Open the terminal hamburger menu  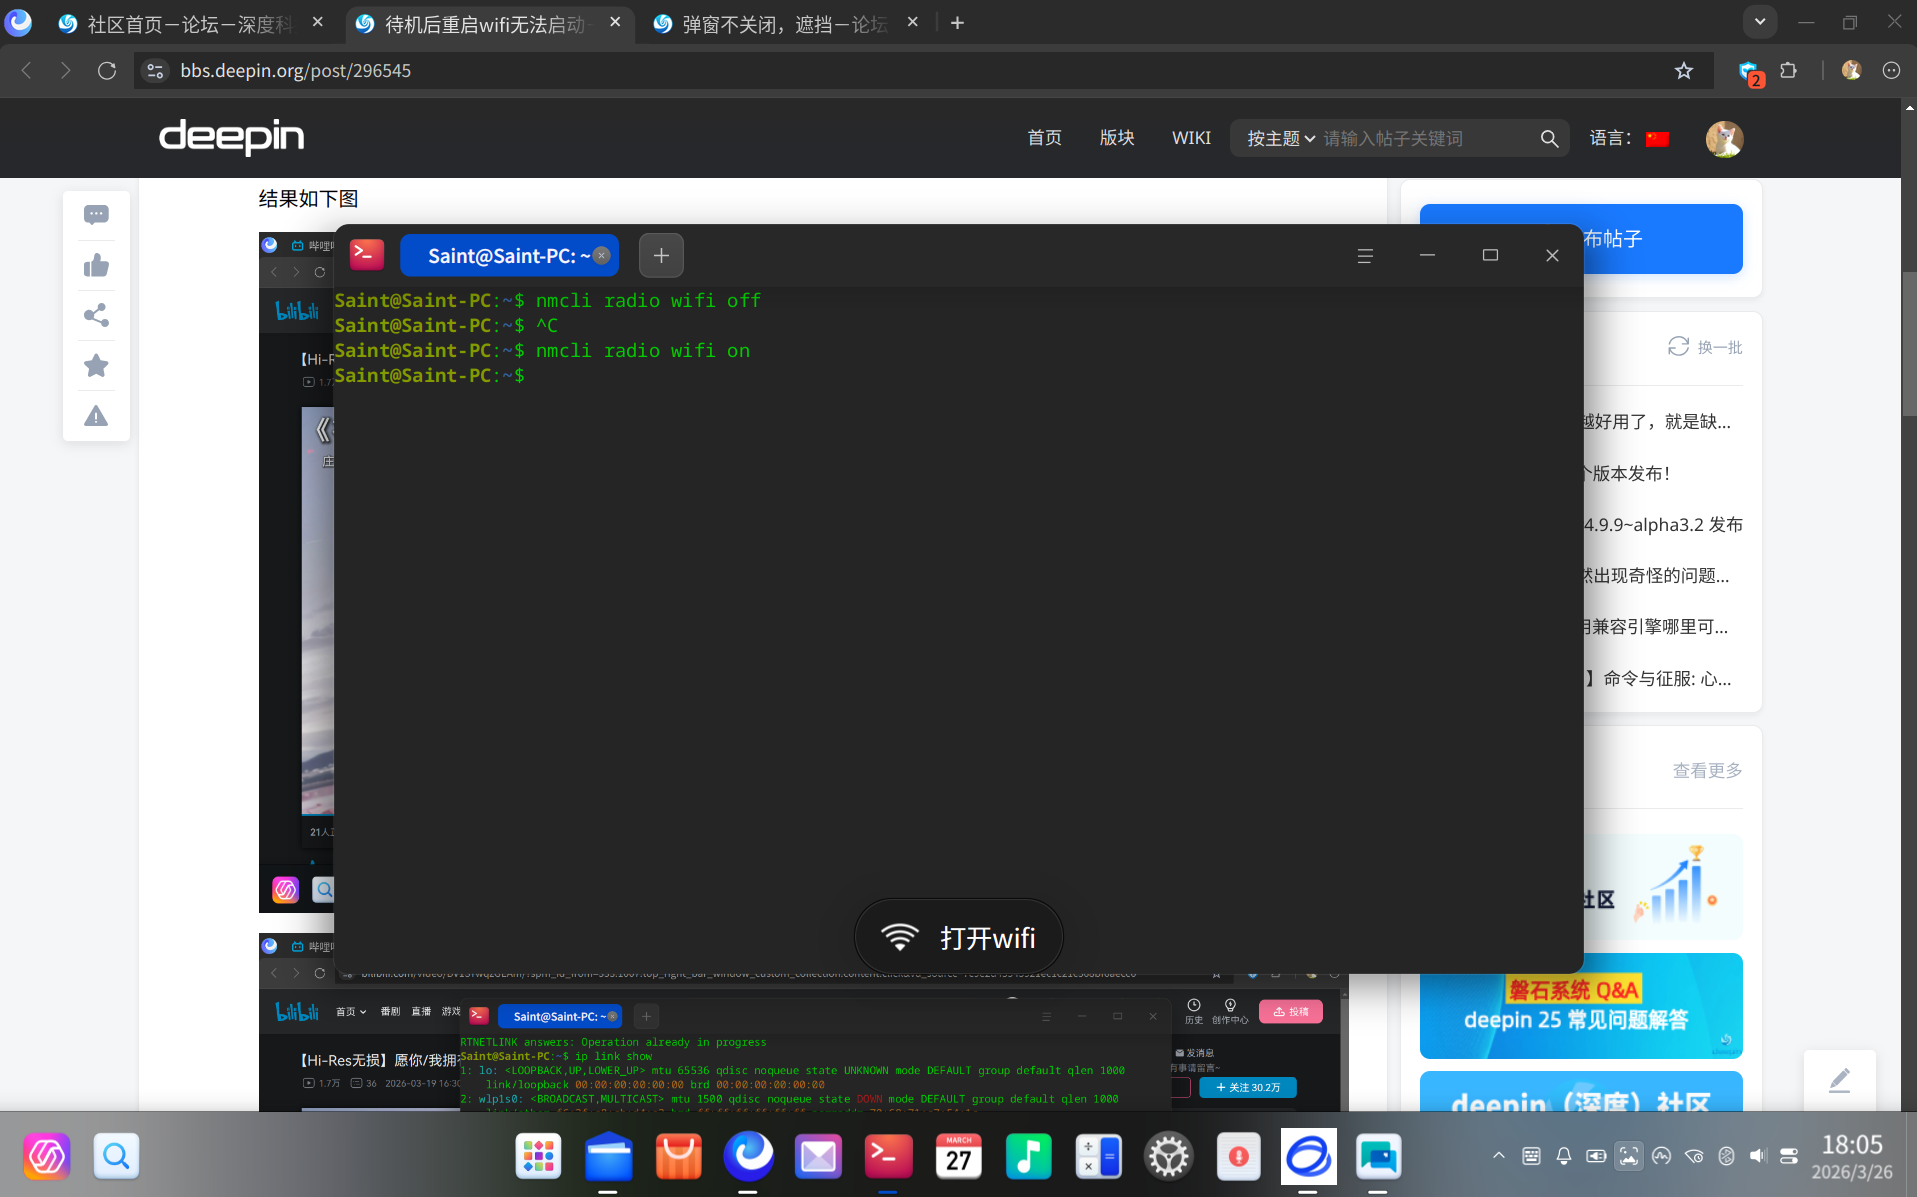point(1365,255)
